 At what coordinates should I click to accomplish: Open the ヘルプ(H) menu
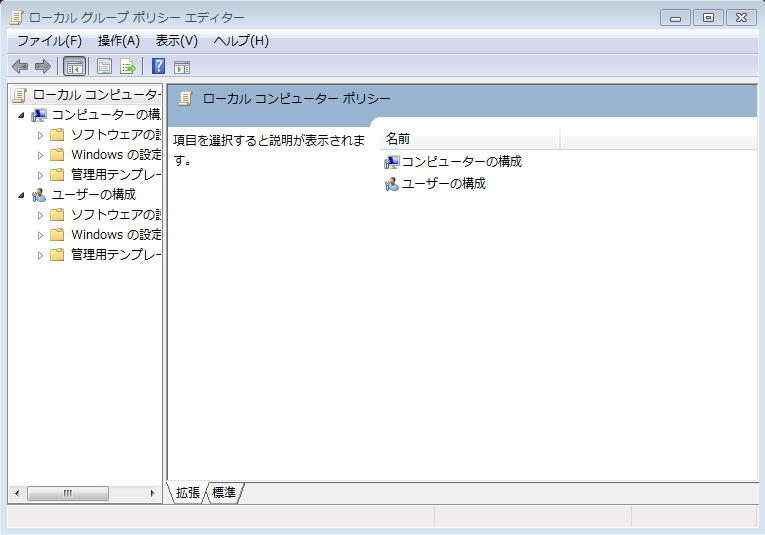(241, 41)
